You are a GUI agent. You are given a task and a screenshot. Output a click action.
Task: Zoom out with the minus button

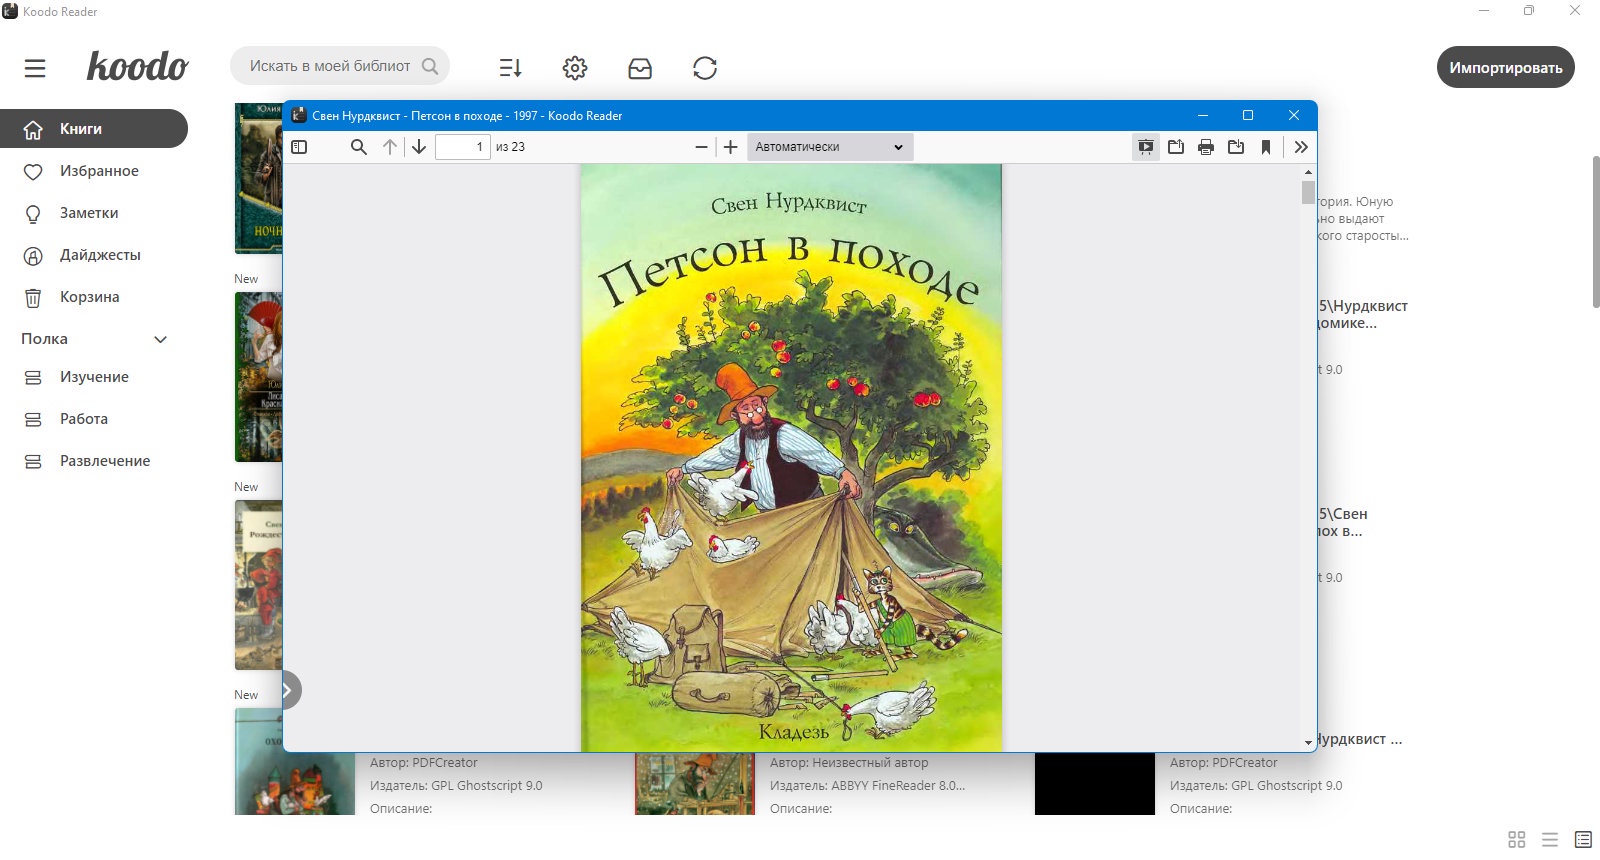point(701,147)
